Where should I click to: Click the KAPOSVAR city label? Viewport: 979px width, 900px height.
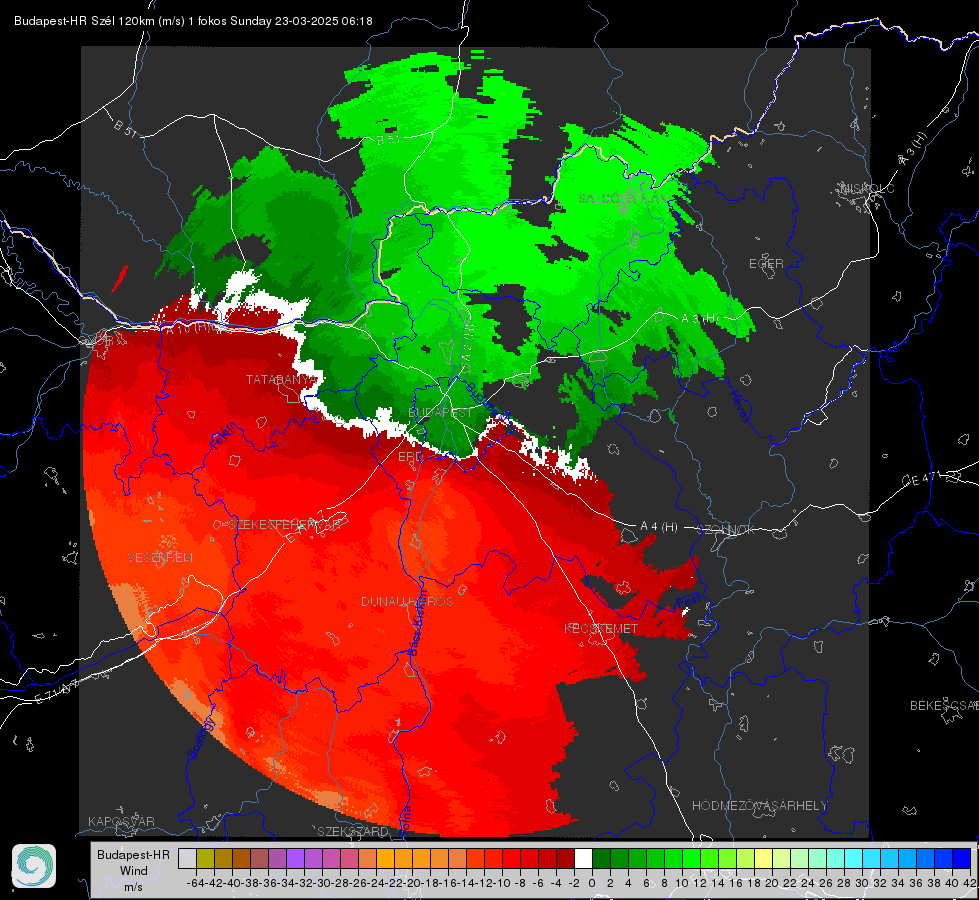(x=121, y=821)
